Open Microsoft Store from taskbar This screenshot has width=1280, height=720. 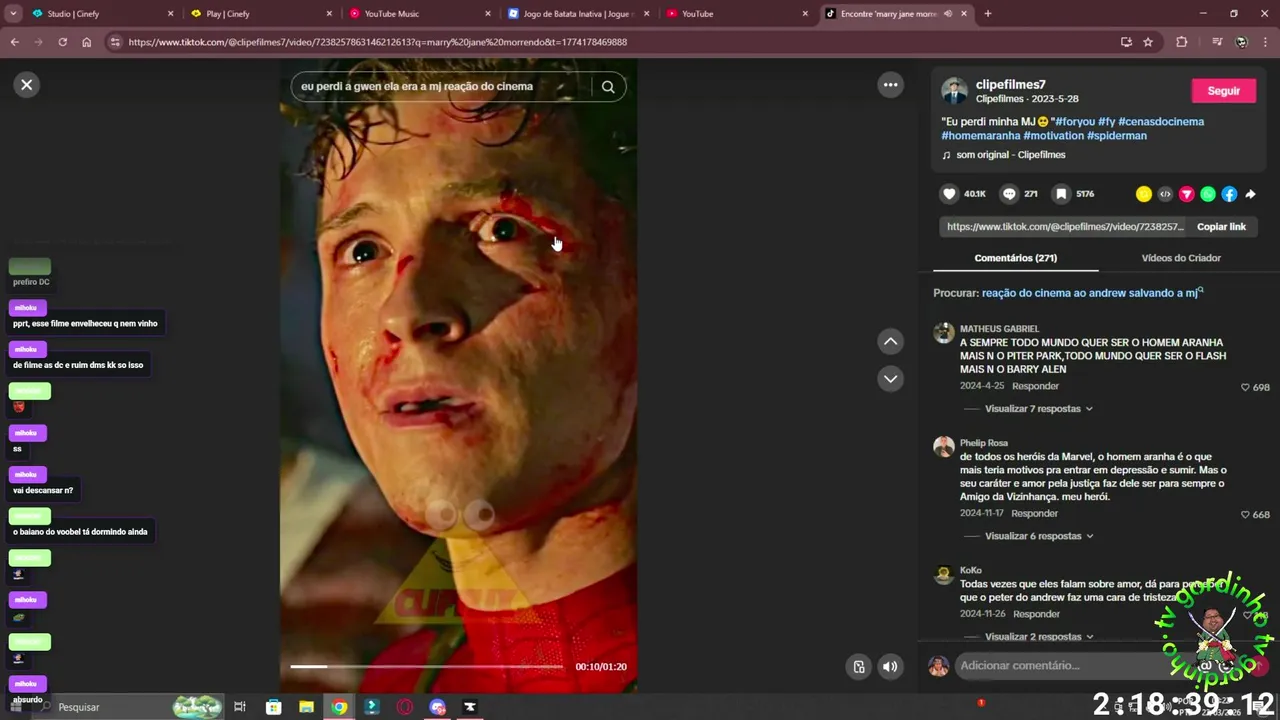pos(274,707)
